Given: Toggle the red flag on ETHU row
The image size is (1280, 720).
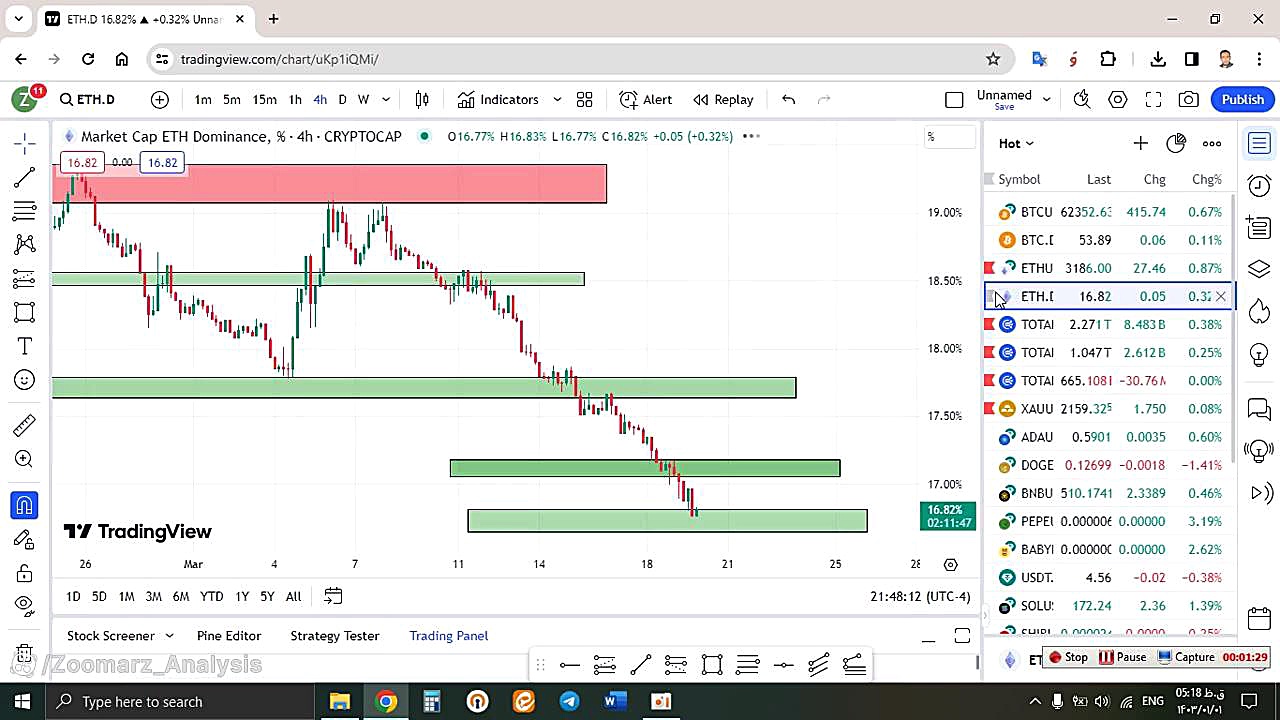Looking at the screenshot, I should [990, 268].
